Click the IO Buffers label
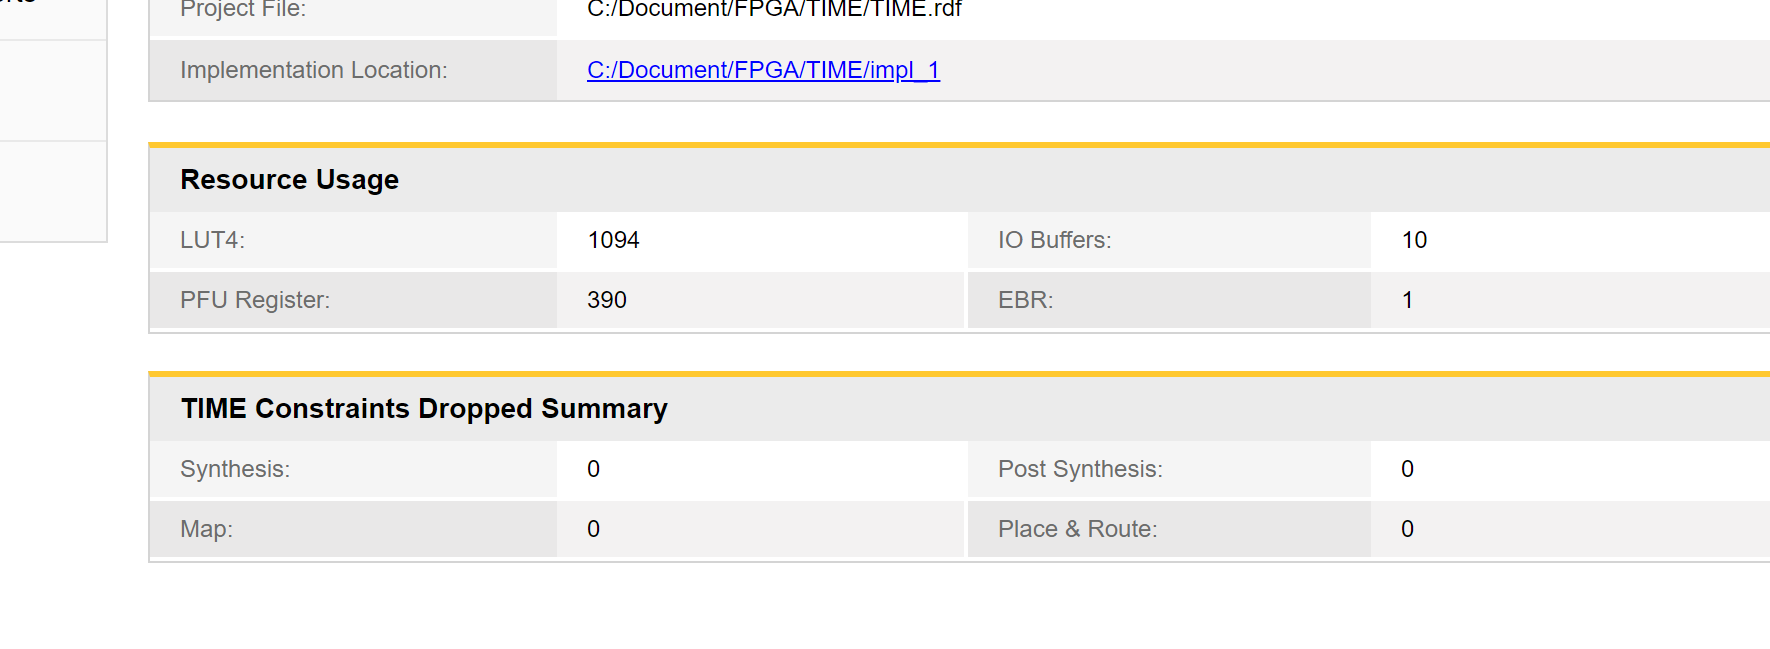 coord(1054,240)
